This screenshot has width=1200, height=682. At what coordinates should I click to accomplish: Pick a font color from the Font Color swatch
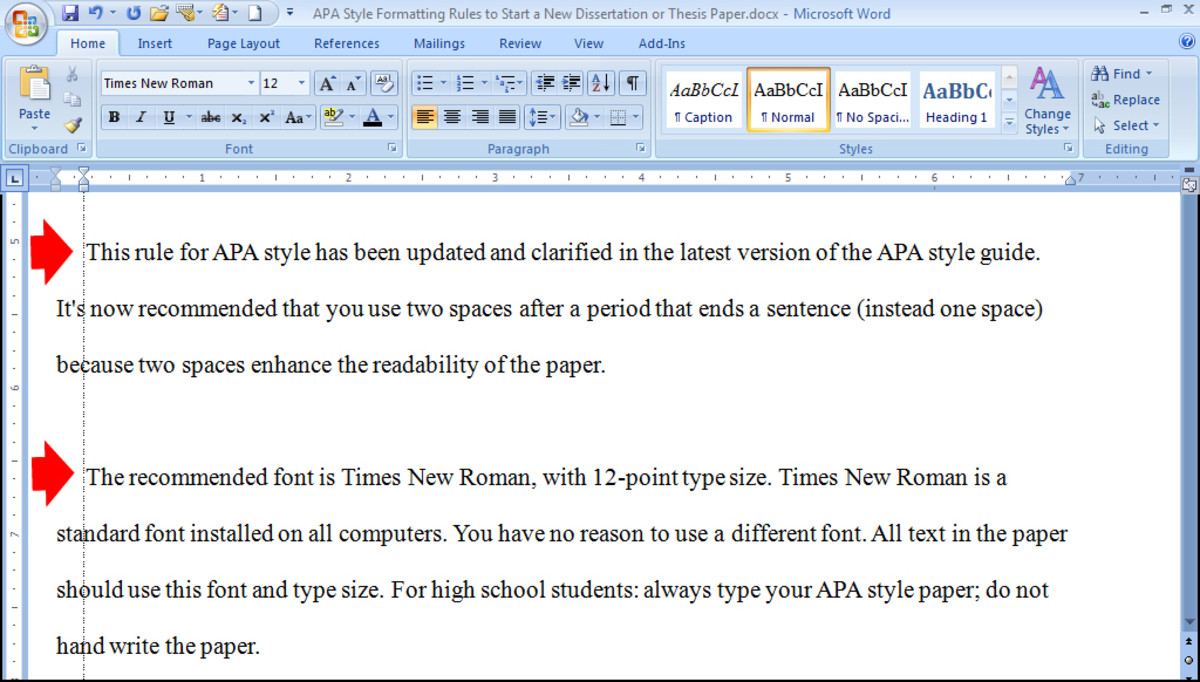click(x=371, y=117)
